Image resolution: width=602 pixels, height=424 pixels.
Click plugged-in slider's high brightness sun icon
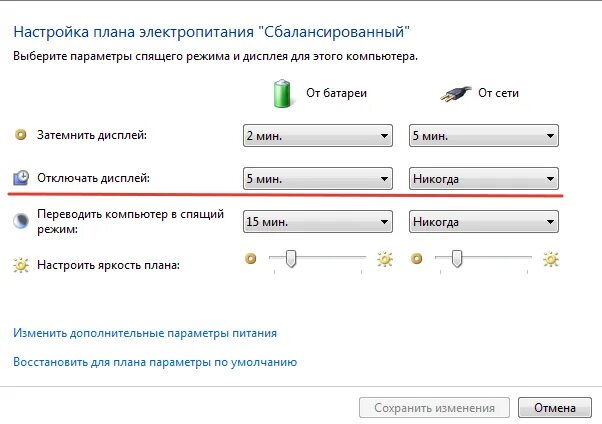pyautogui.click(x=550, y=259)
